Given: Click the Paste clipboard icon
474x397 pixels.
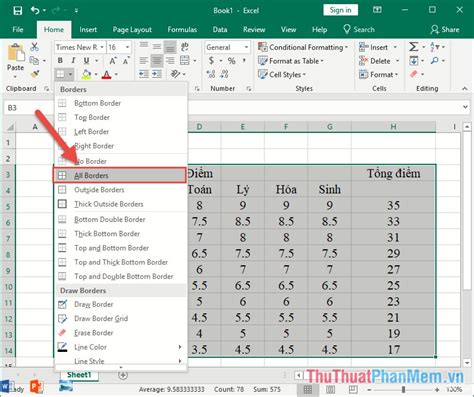Looking at the screenshot, I should 16,53.
